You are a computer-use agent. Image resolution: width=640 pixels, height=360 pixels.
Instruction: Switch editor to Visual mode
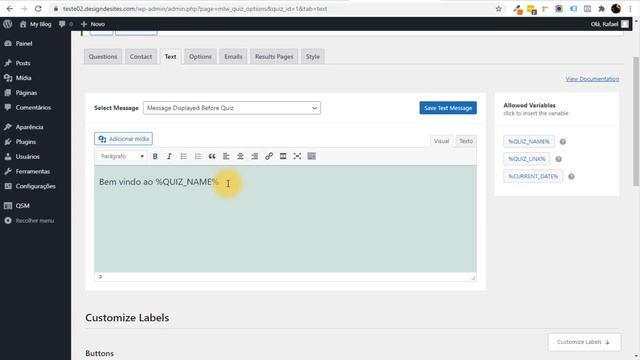441,141
